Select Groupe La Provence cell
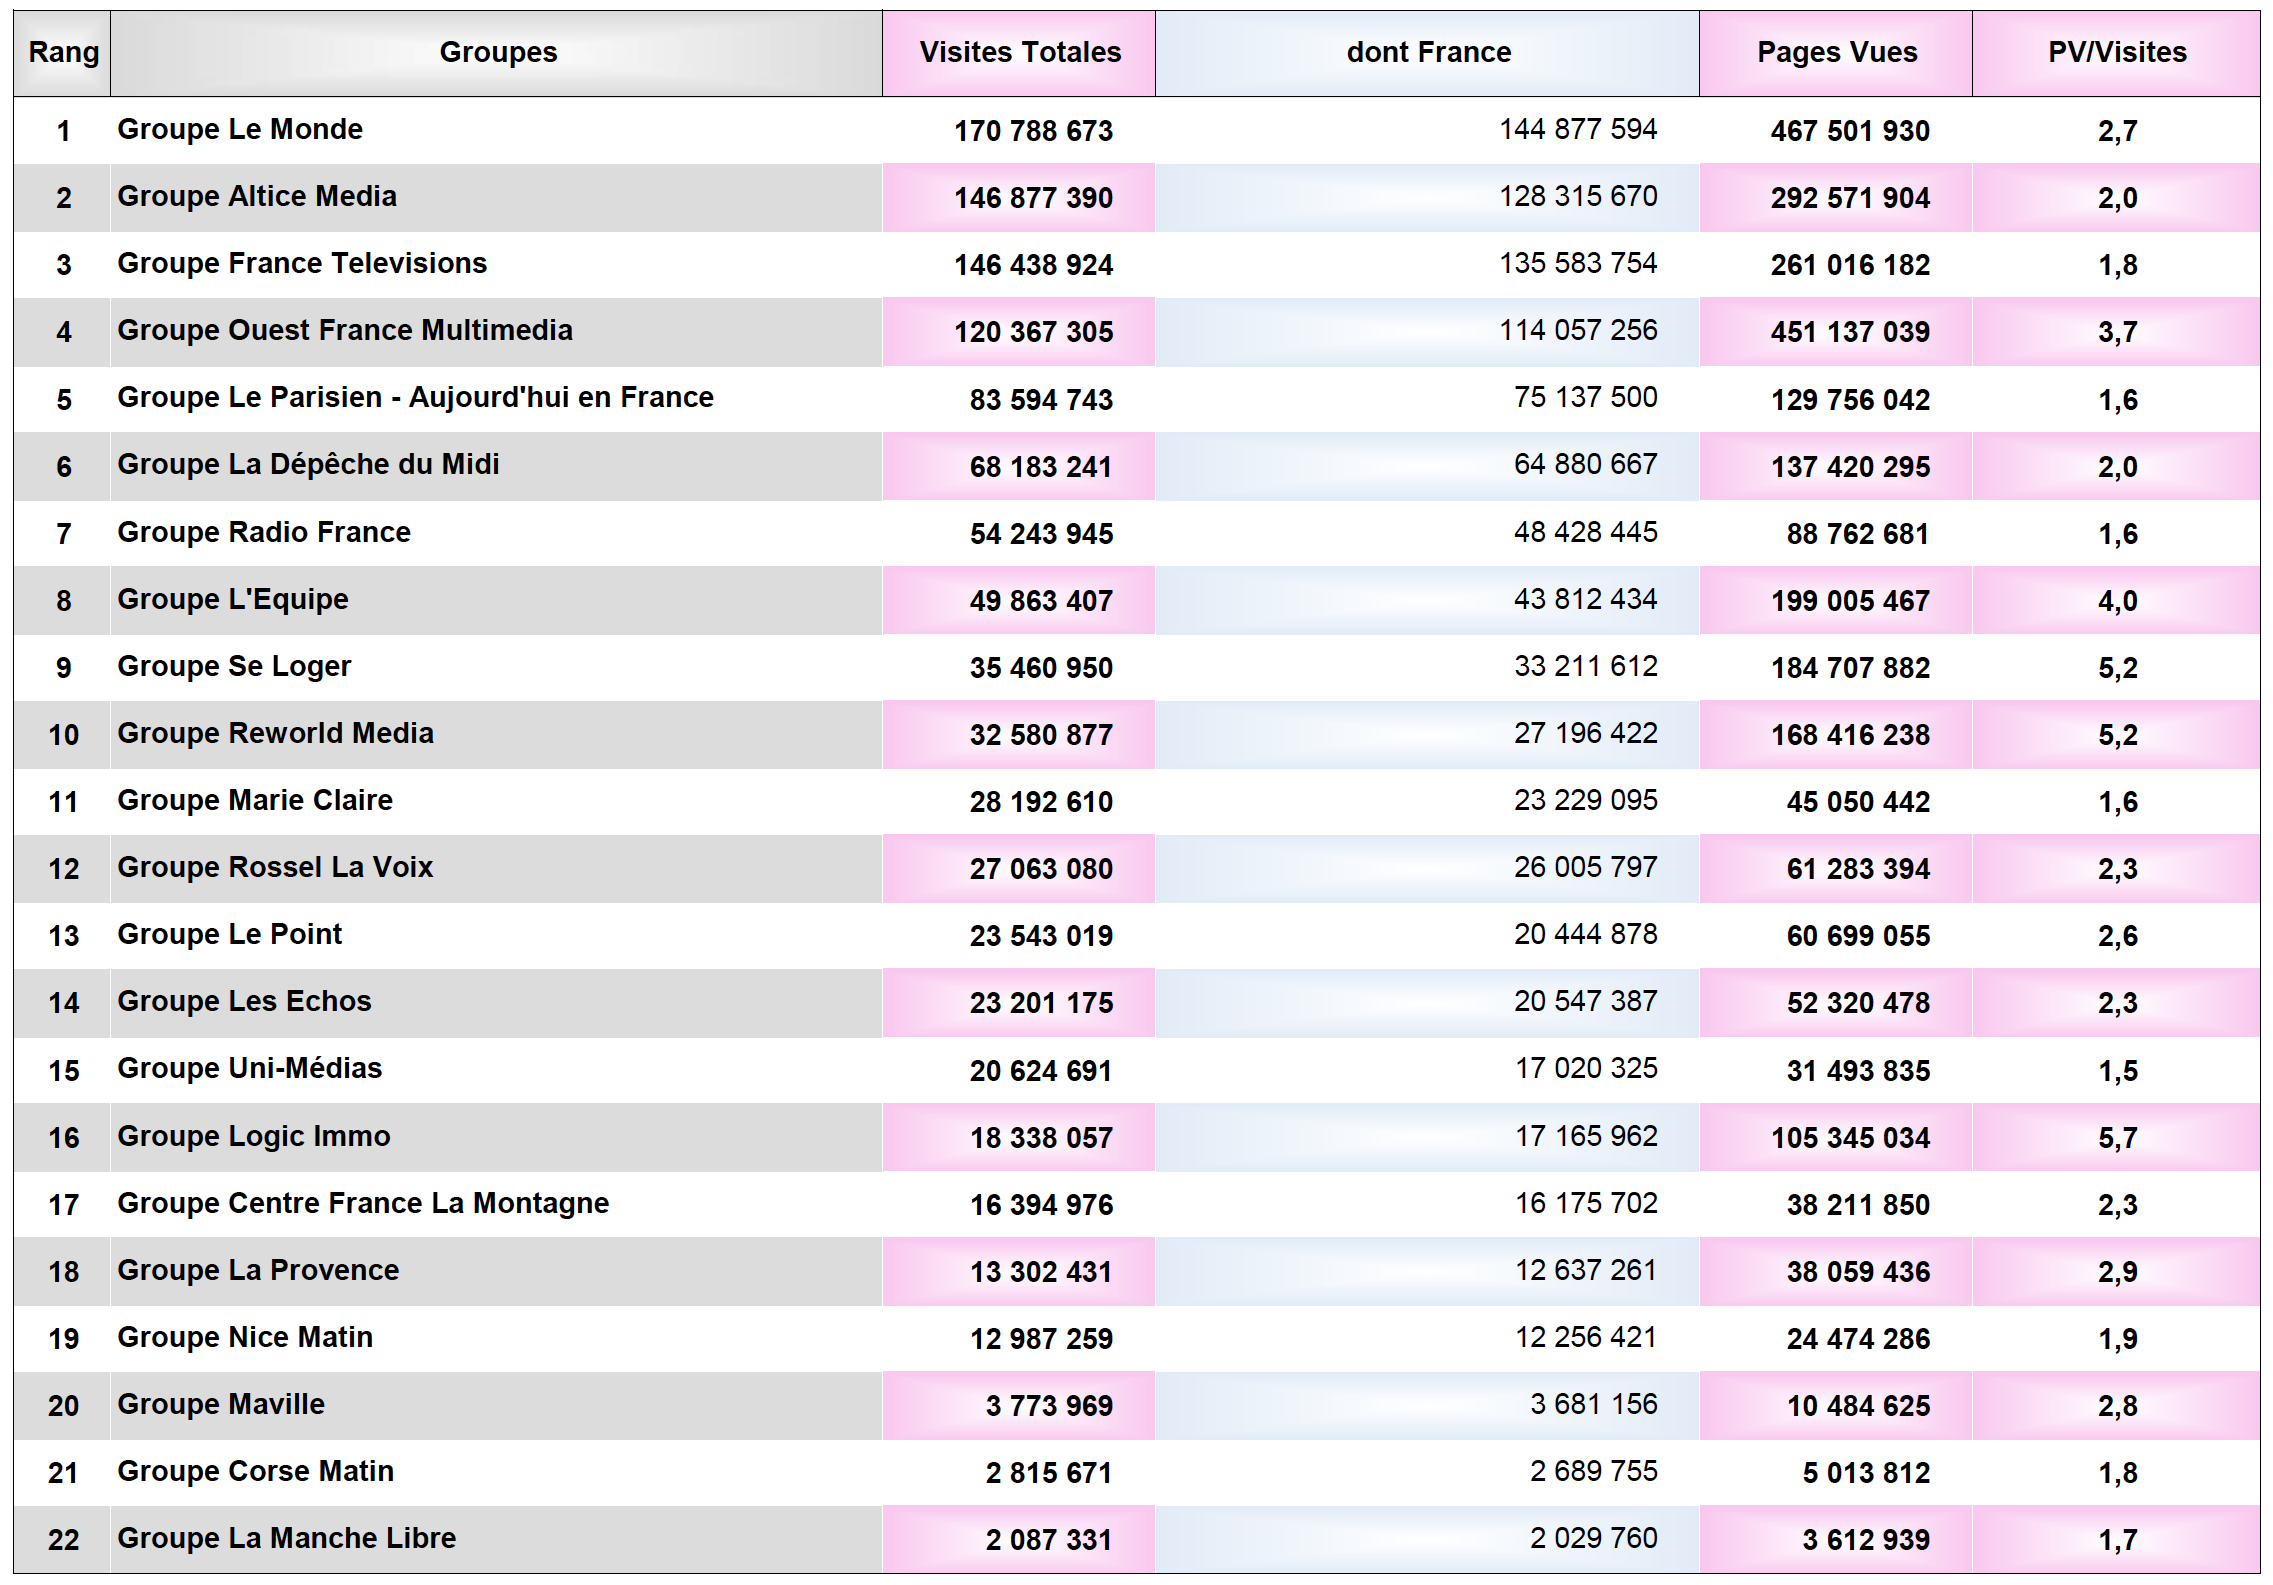Screen dimensions: 2273x1585 click(x=258, y=1271)
